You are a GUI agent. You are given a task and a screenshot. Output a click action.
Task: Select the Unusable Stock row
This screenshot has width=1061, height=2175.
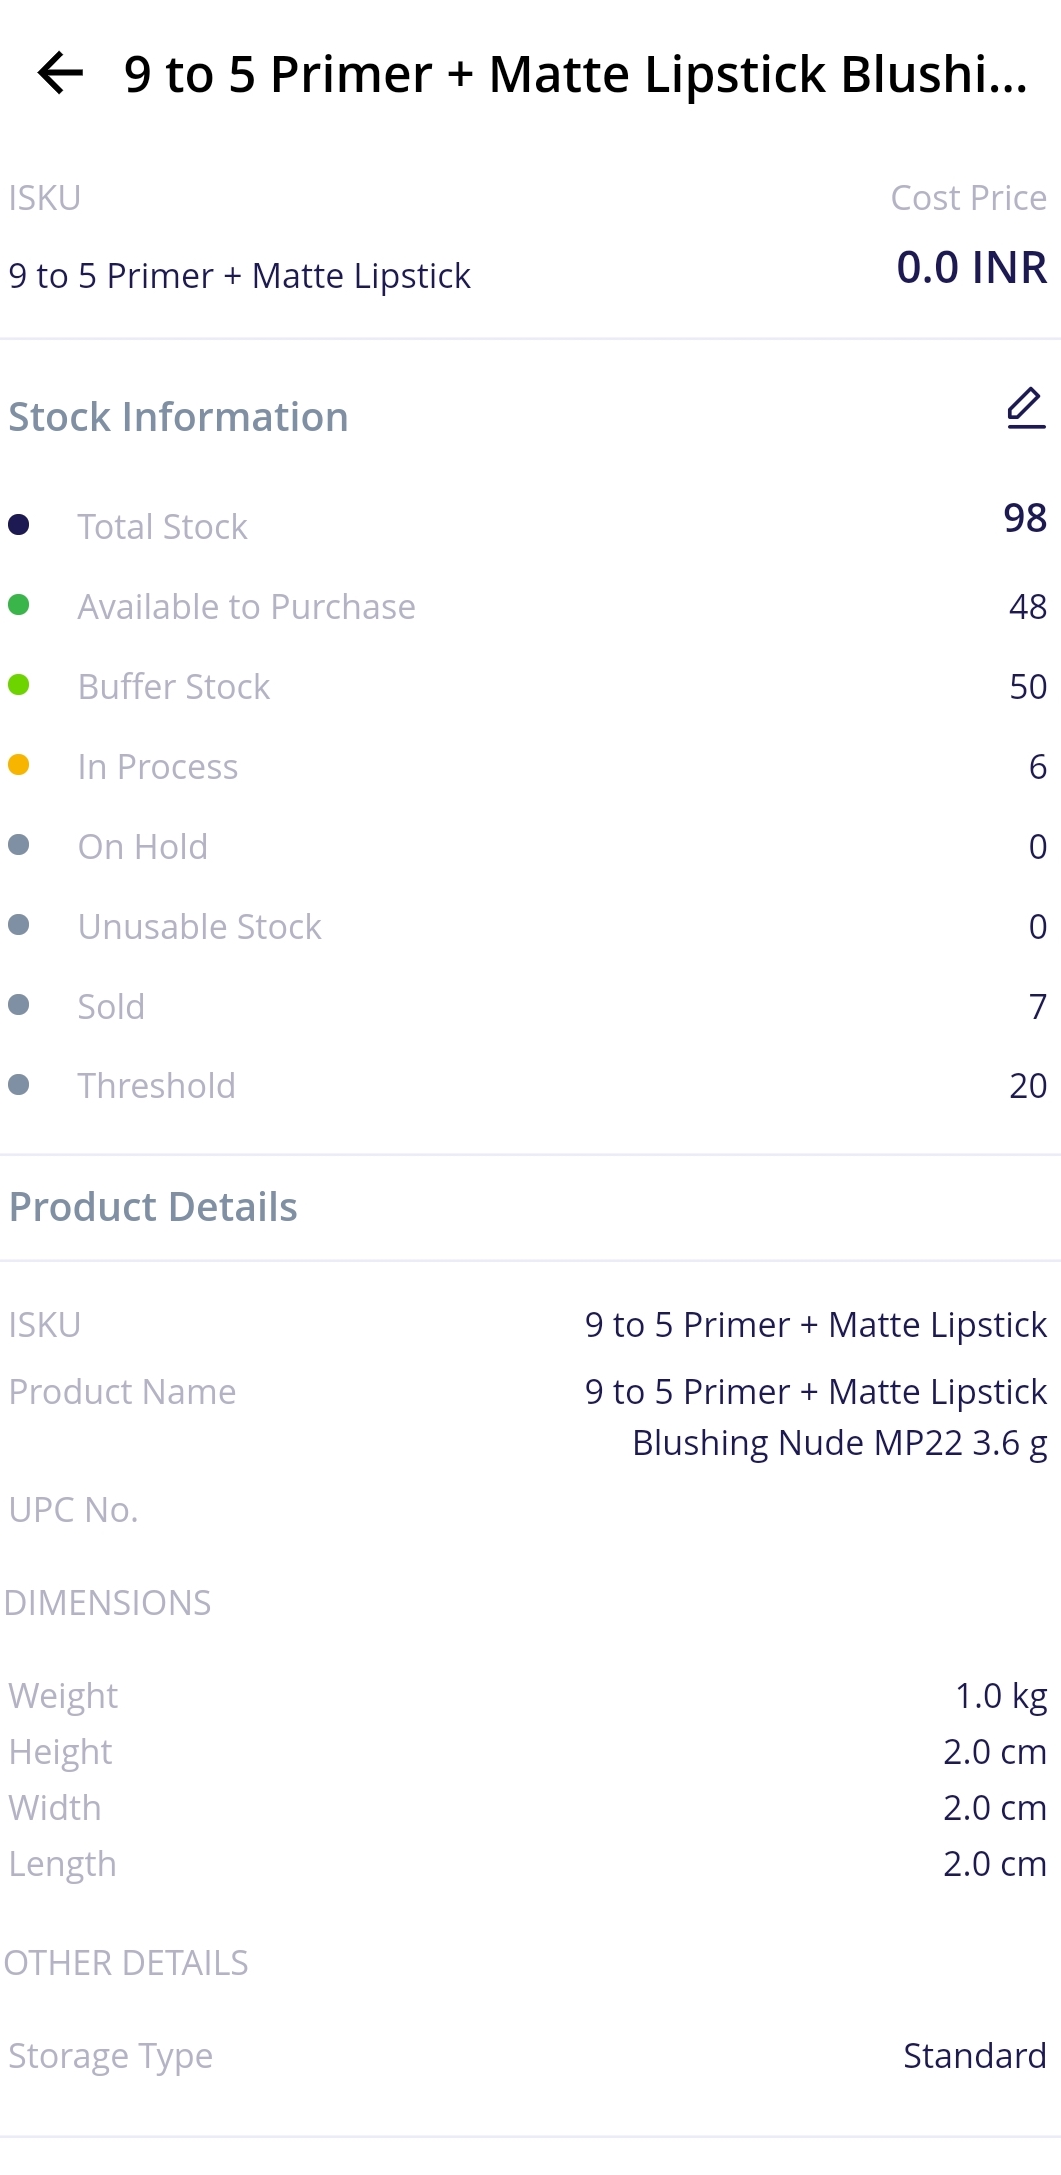coord(530,926)
